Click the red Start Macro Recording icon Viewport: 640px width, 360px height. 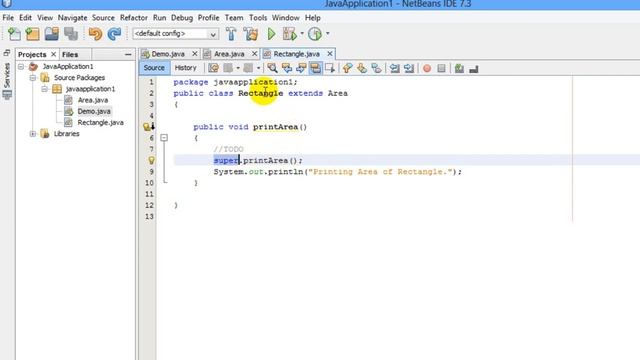[x=427, y=68]
